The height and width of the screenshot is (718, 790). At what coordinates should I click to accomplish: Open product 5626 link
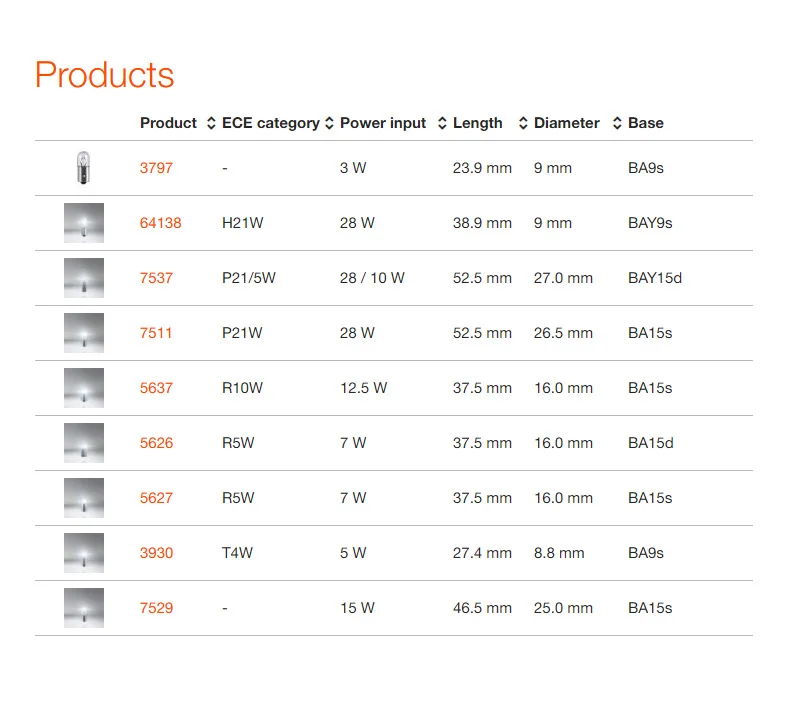(156, 443)
